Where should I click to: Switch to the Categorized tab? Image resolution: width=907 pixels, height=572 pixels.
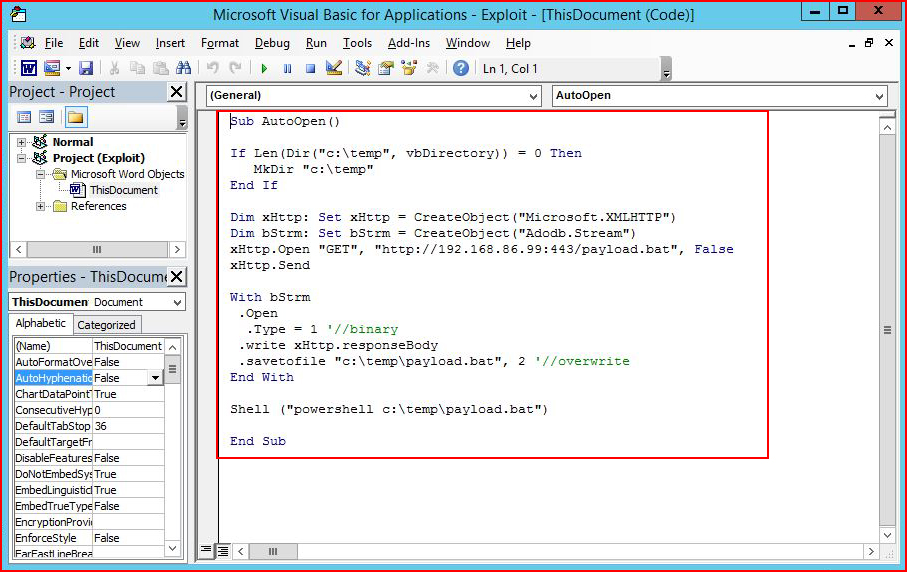point(106,325)
